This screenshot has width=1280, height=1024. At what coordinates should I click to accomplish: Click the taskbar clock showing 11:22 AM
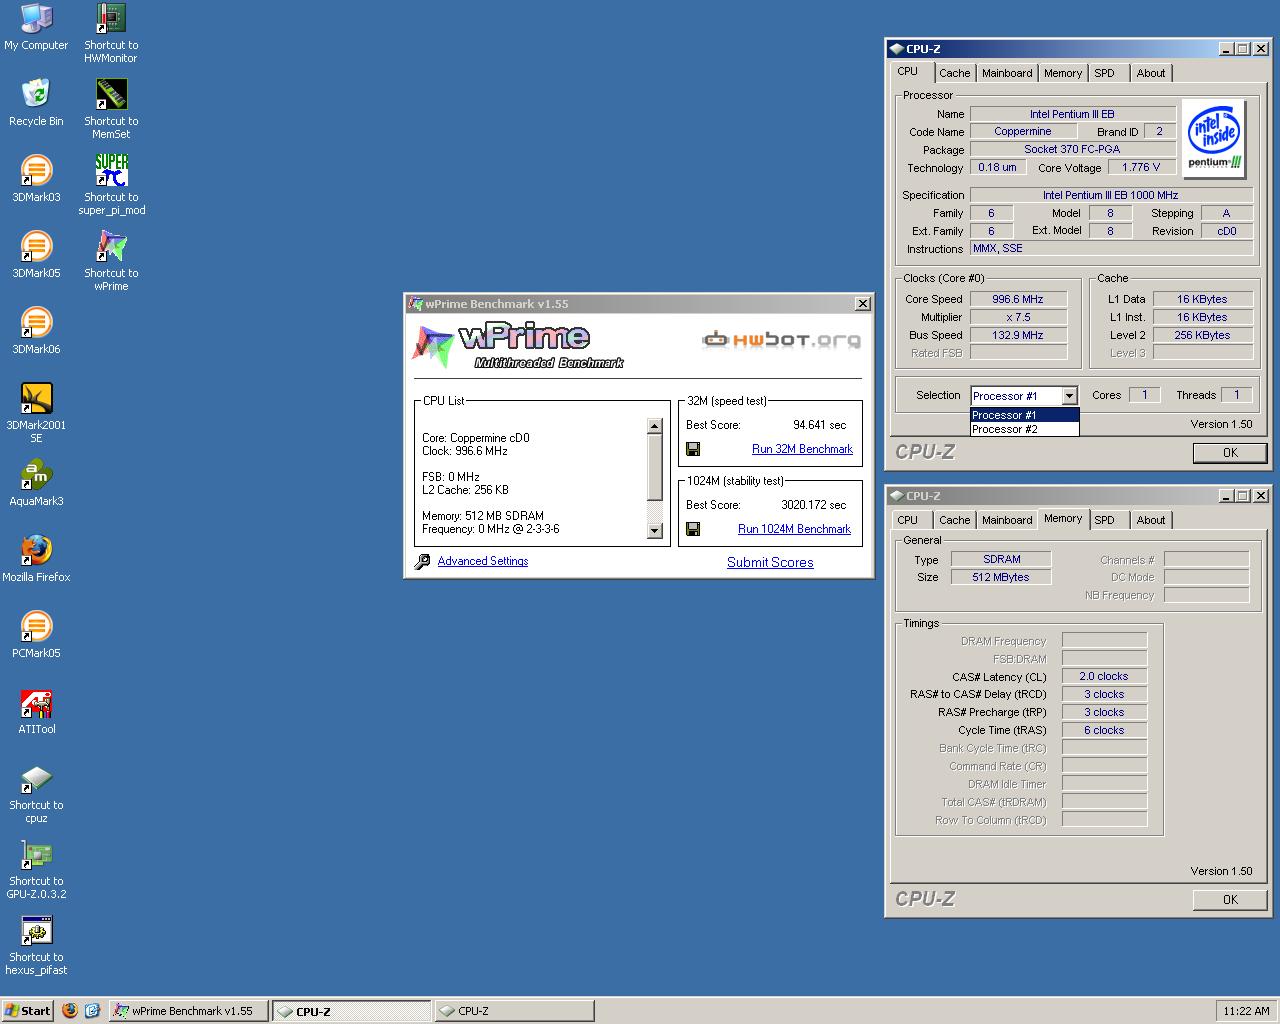(x=1246, y=1011)
